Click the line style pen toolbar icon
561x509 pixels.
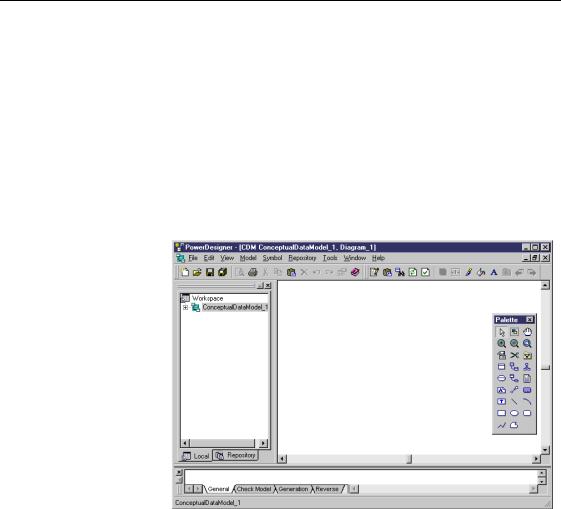[468, 272]
